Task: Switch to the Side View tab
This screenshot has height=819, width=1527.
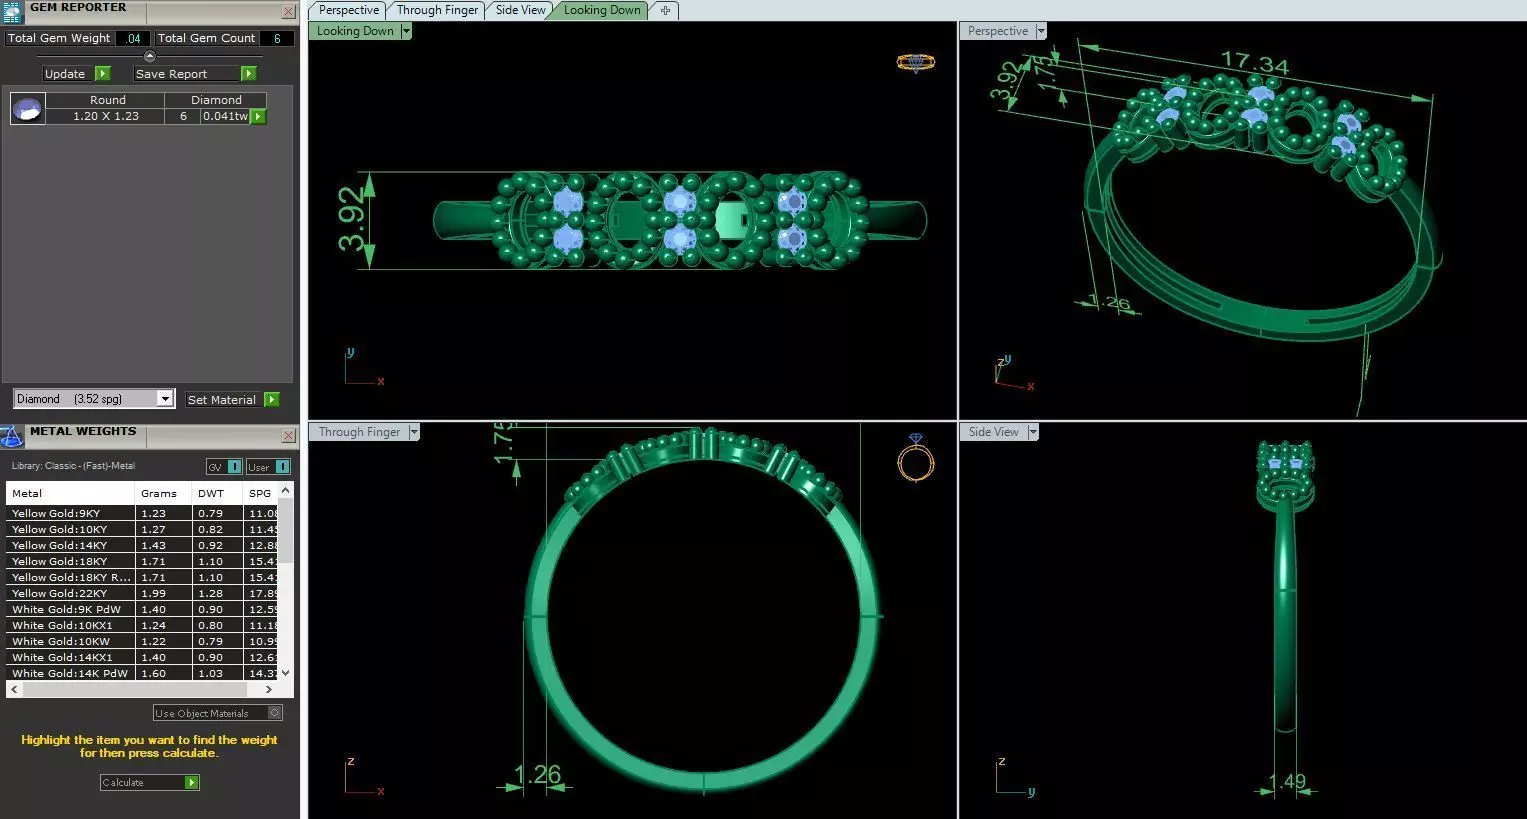Action: [x=521, y=10]
